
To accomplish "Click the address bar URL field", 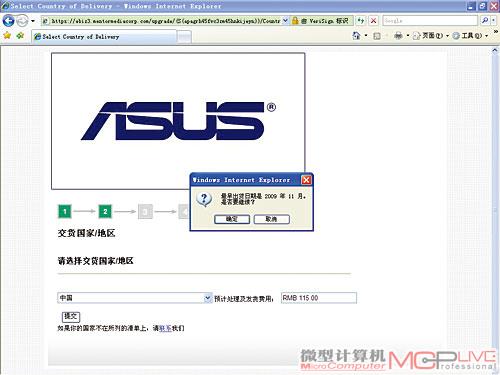I will (x=161, y=21).
